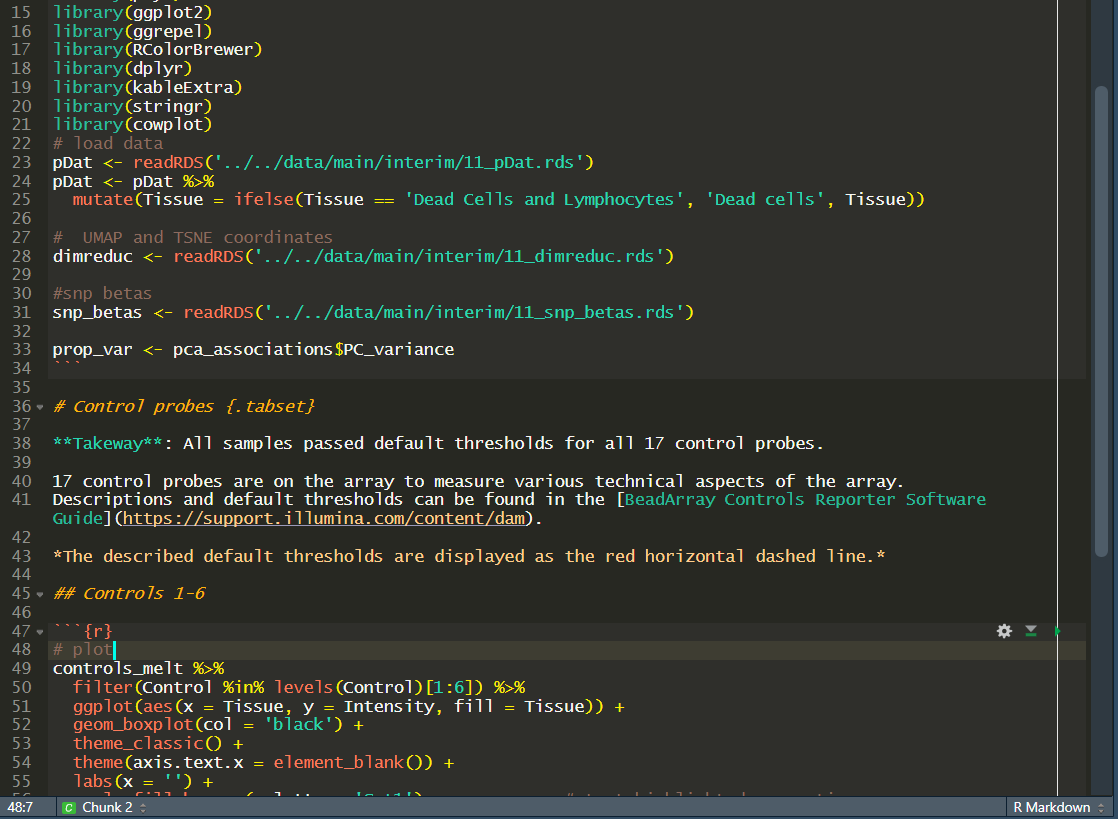Click the 'library(stringr)' line
Image resolution: width=1118 pixels, height=819 pixels.
coord(133,106)
